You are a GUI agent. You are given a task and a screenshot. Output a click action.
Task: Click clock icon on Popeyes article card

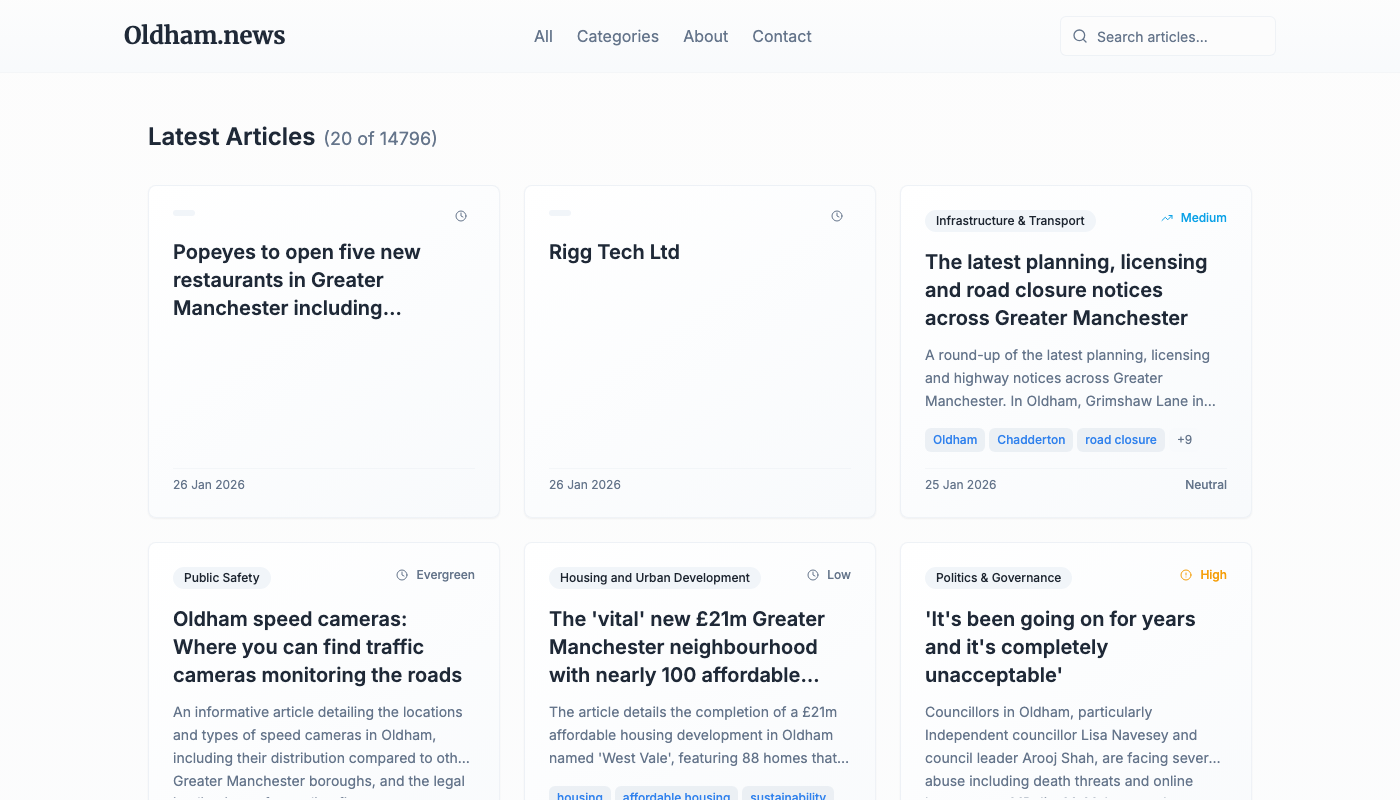(461, 216)
